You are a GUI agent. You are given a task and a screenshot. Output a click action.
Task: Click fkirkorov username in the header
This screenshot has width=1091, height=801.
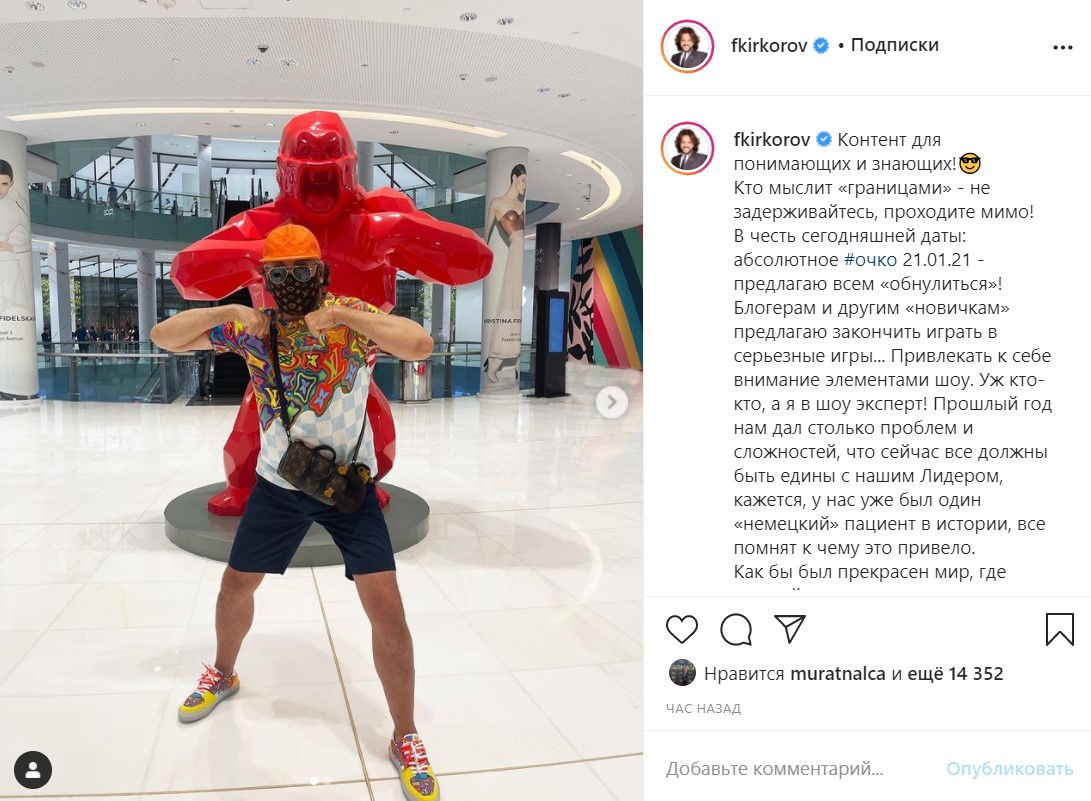(x=769, y=45)
